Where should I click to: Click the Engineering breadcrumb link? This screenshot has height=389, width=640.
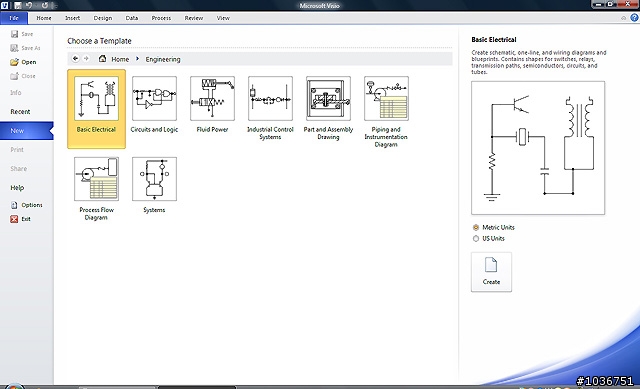point(163,59)
